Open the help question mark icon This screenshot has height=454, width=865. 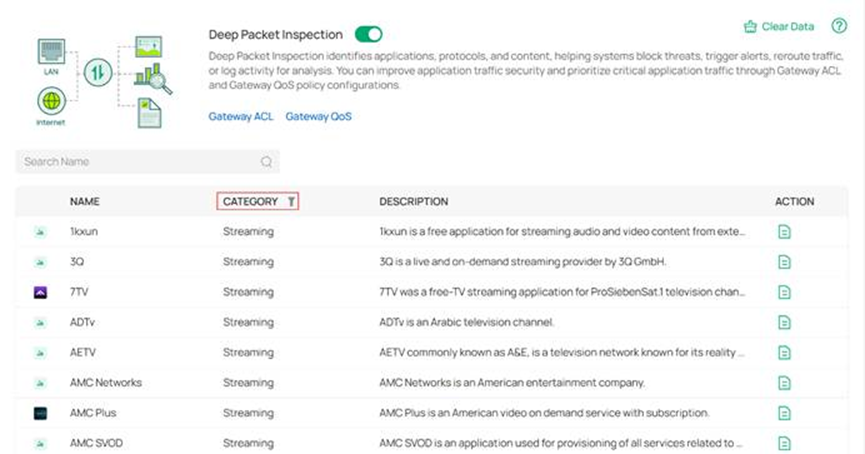[839, 26]
